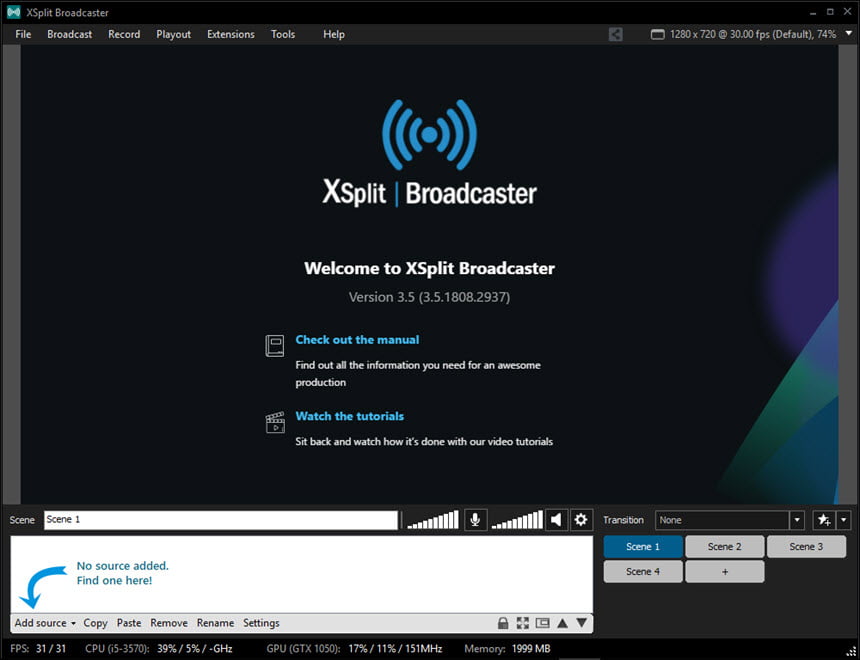Image resolution: width=860 pixels, height=660 pixels.
Task: Switch to Scene 2
Action: click(725, 546)
